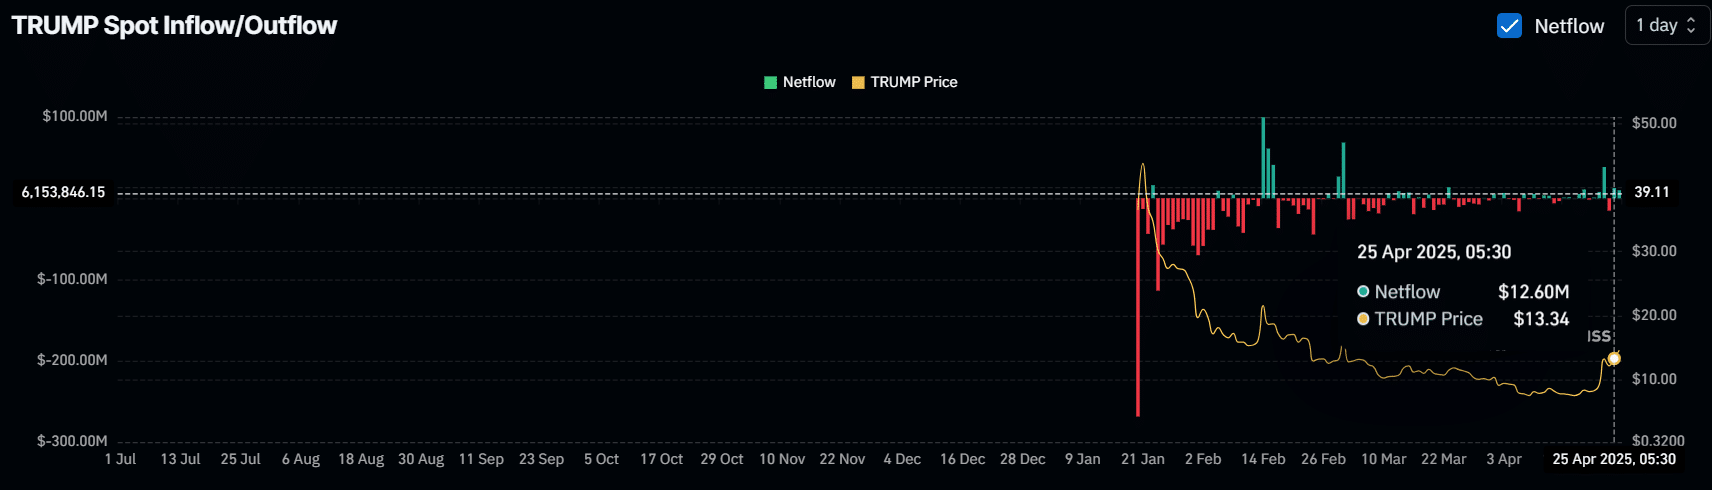Click the '25 Jul' x-axis label
Image resolution: width=1712 pixels, height=490 pixels.
(x=240, y=459)
